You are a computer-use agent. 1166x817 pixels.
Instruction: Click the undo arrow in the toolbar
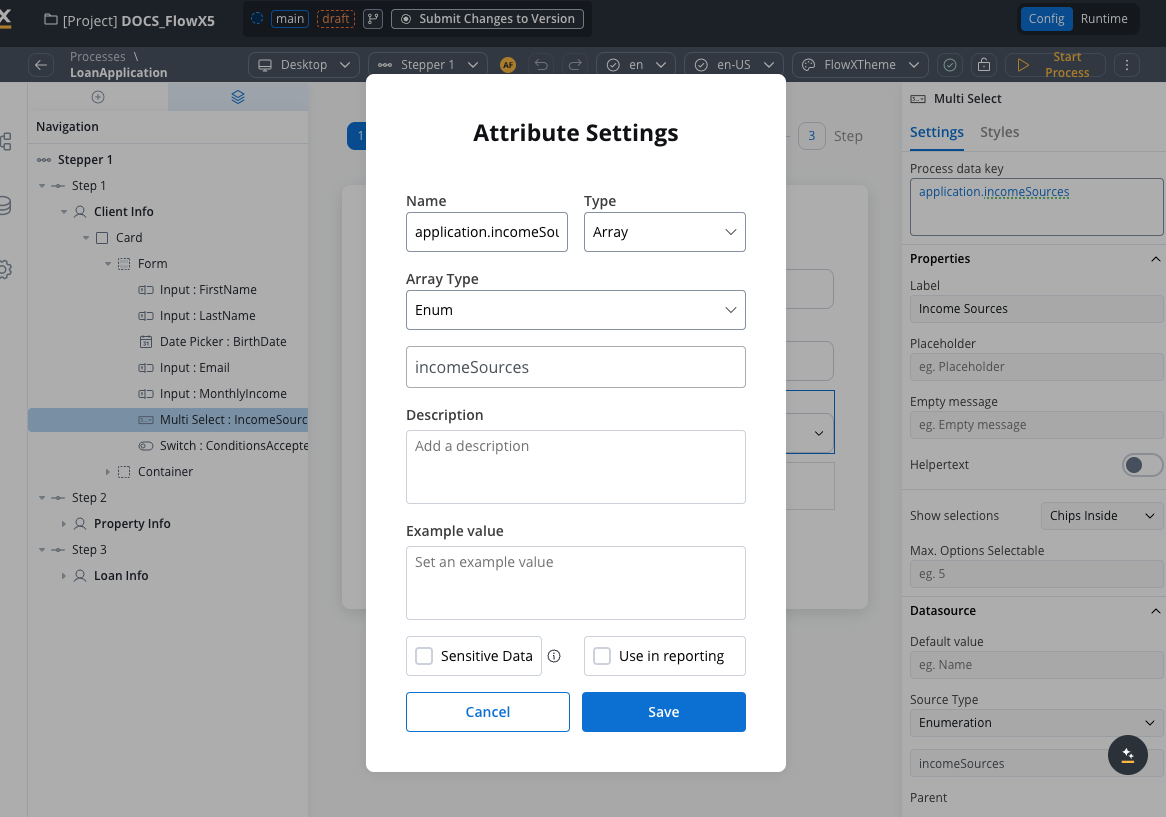541,65
